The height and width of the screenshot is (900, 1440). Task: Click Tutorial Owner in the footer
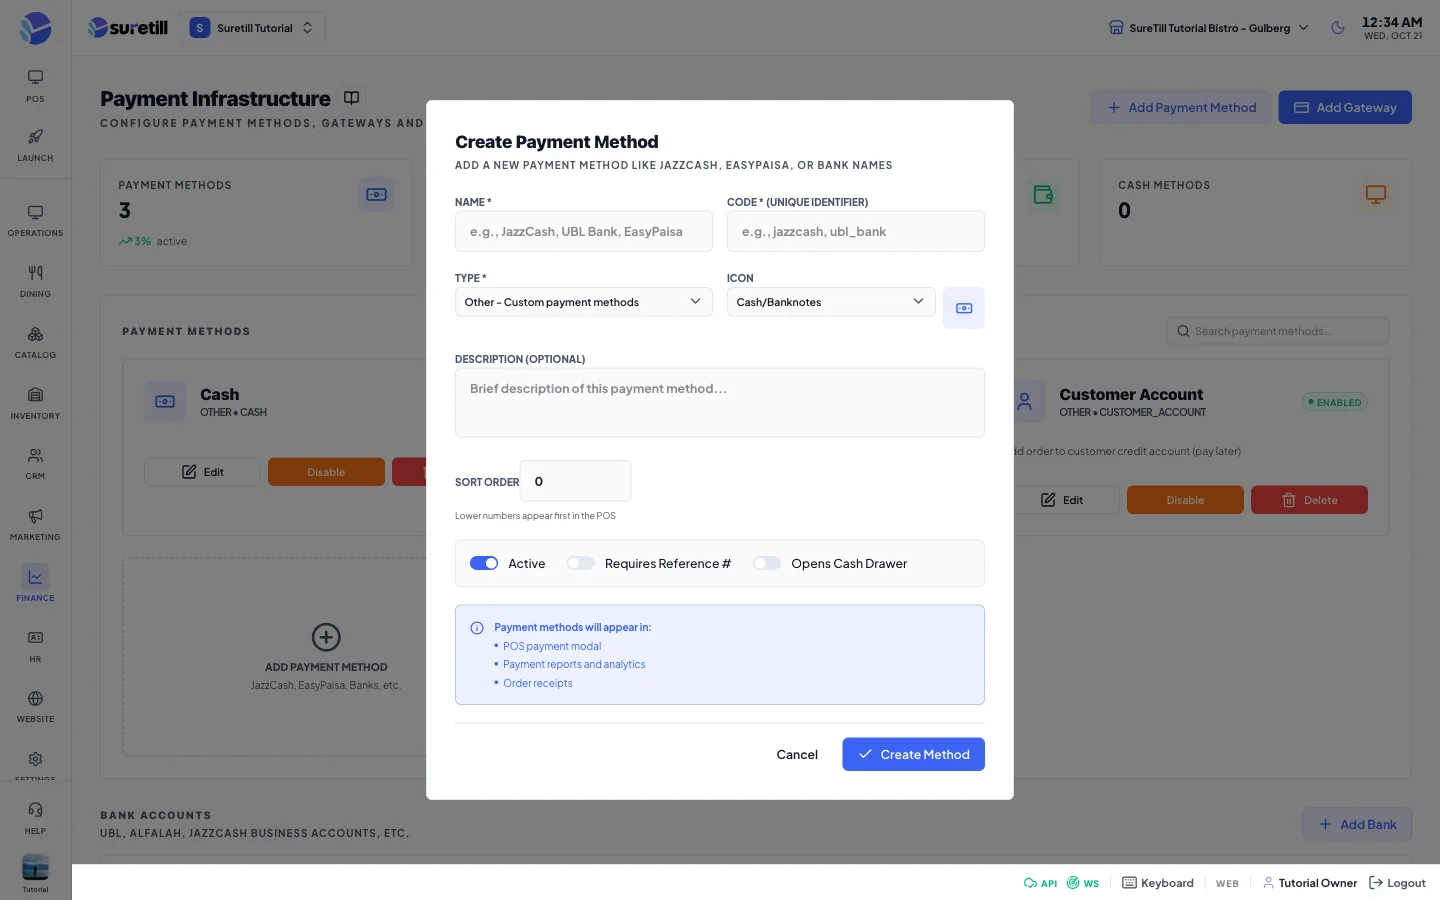tap(1310, 883)
